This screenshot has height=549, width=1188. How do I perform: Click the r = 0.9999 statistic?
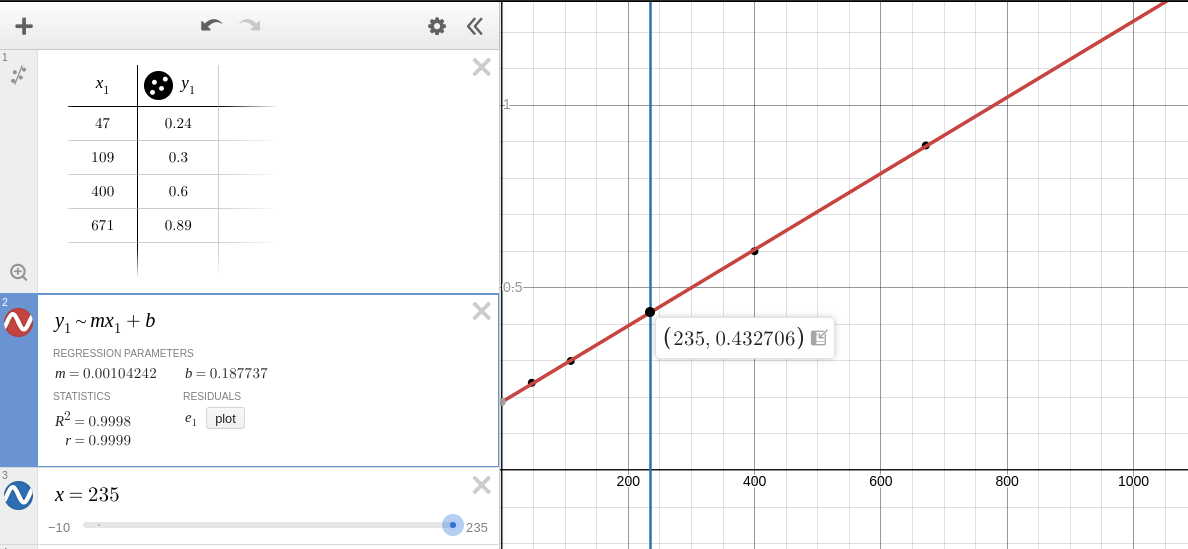pyautogui.click(x=98, y=440)
